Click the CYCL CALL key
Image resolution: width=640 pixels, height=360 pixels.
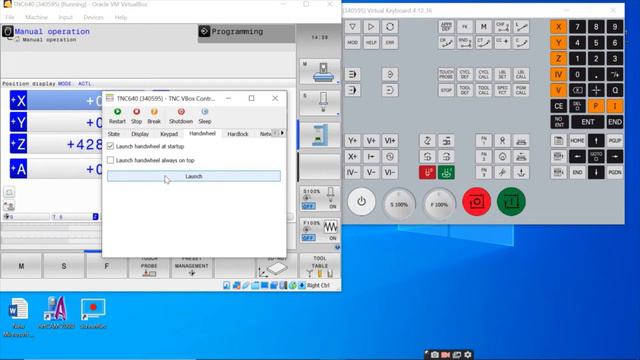click(x=484, y=74)
